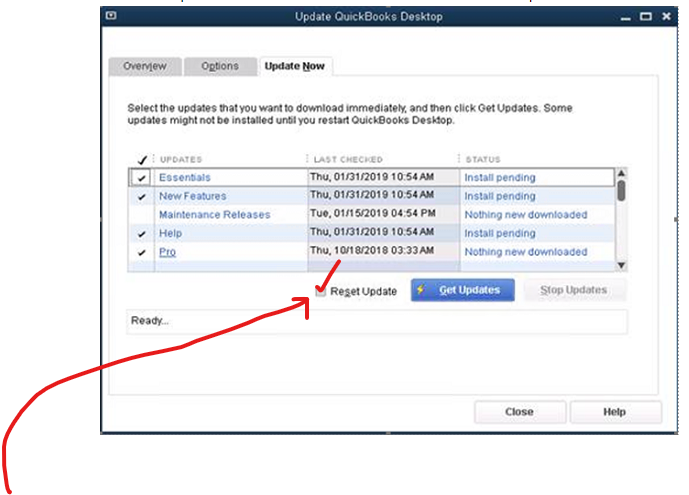Click the Help row last checked date cell
Viewport: 689px width, 495px height.
click(x=372, y=232)
